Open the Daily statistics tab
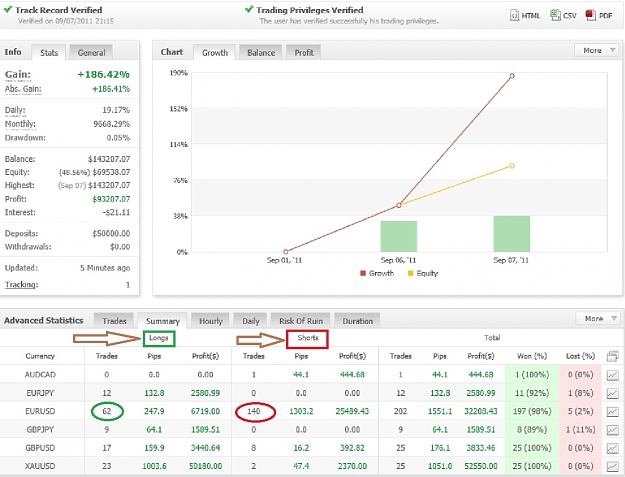Image resolution: width=625 pixels, height=477 pixels. [x=251, y=321]
